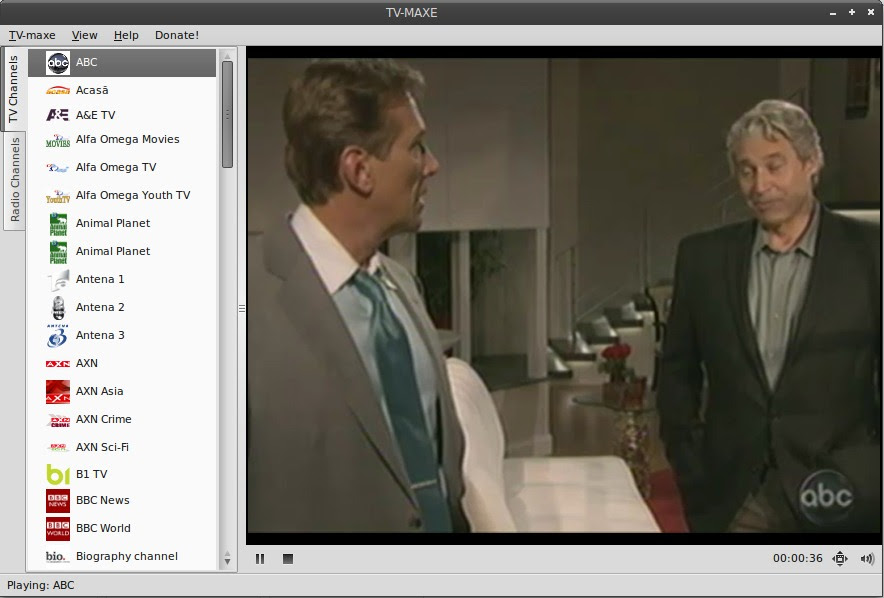This screenshot has width=884, height=598.
Task: Select Alfa Omega Youth TV name
Action: click(x=133, y=195)
